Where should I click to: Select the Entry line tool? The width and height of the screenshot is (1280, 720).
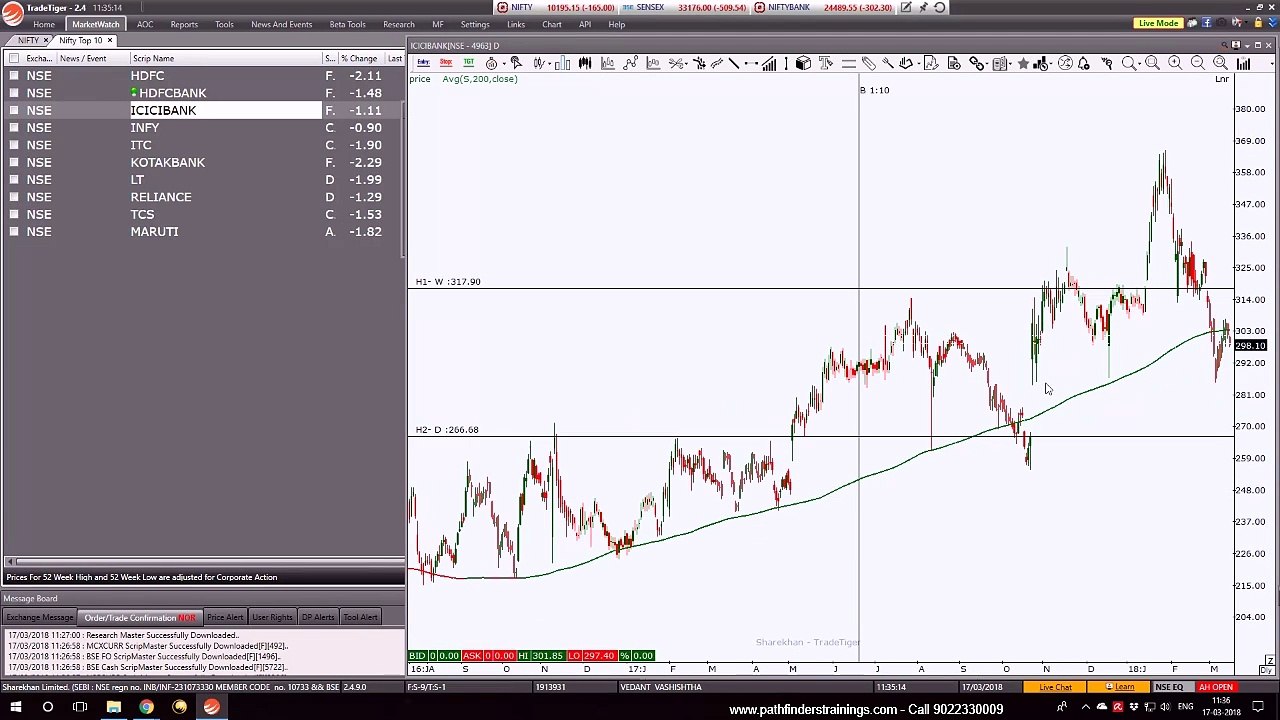(x=424, y=63)
